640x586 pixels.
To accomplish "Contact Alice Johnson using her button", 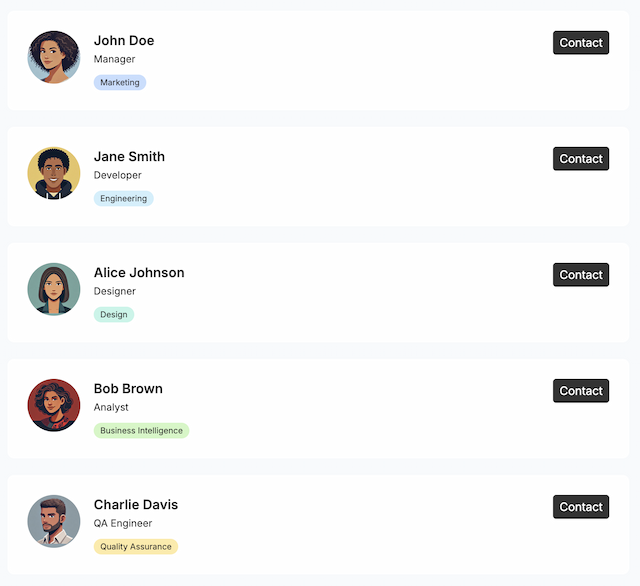I will (581, 275).
